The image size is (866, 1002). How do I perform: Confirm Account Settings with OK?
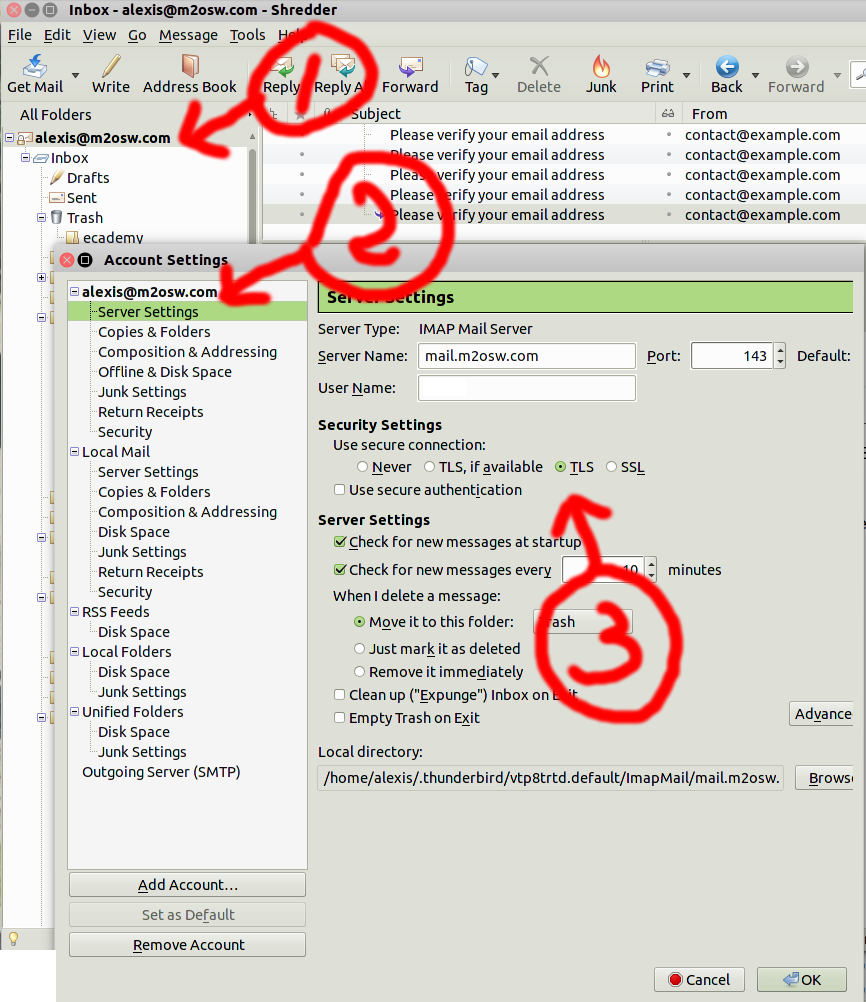tap(802, 980)
